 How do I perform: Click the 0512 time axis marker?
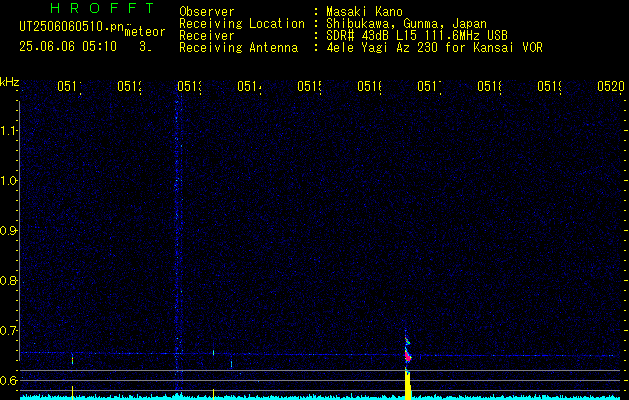[129, 87]
